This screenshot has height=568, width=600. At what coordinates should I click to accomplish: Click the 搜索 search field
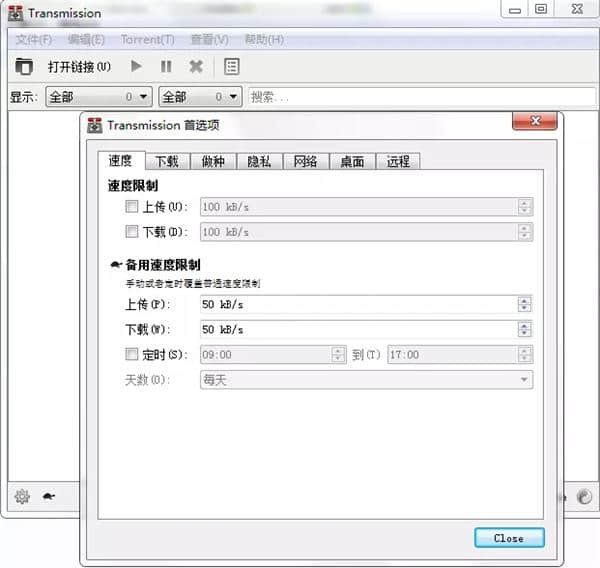(422, 97)
